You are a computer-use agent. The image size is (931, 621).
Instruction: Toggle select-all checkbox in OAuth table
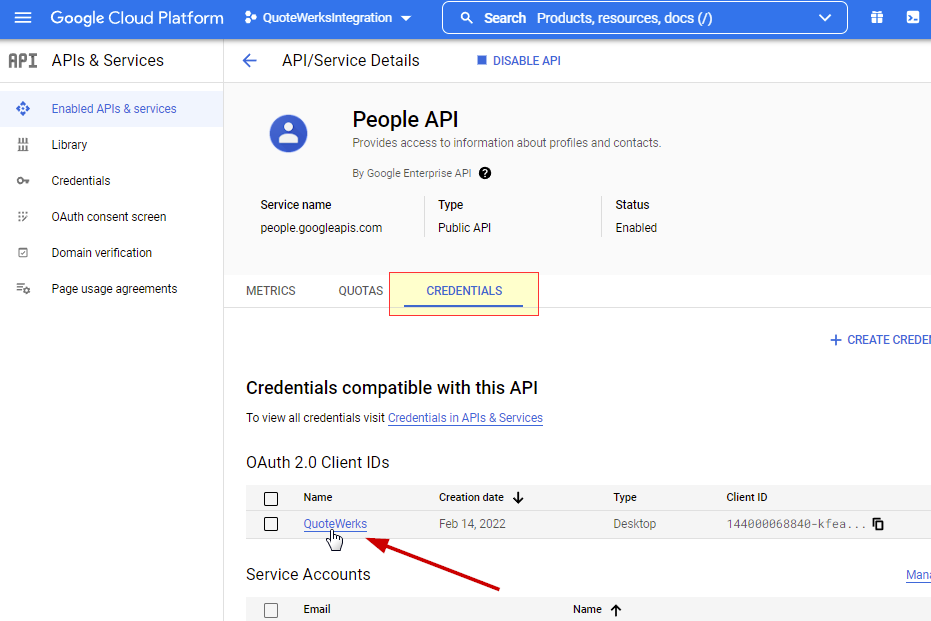coord(271,498)
